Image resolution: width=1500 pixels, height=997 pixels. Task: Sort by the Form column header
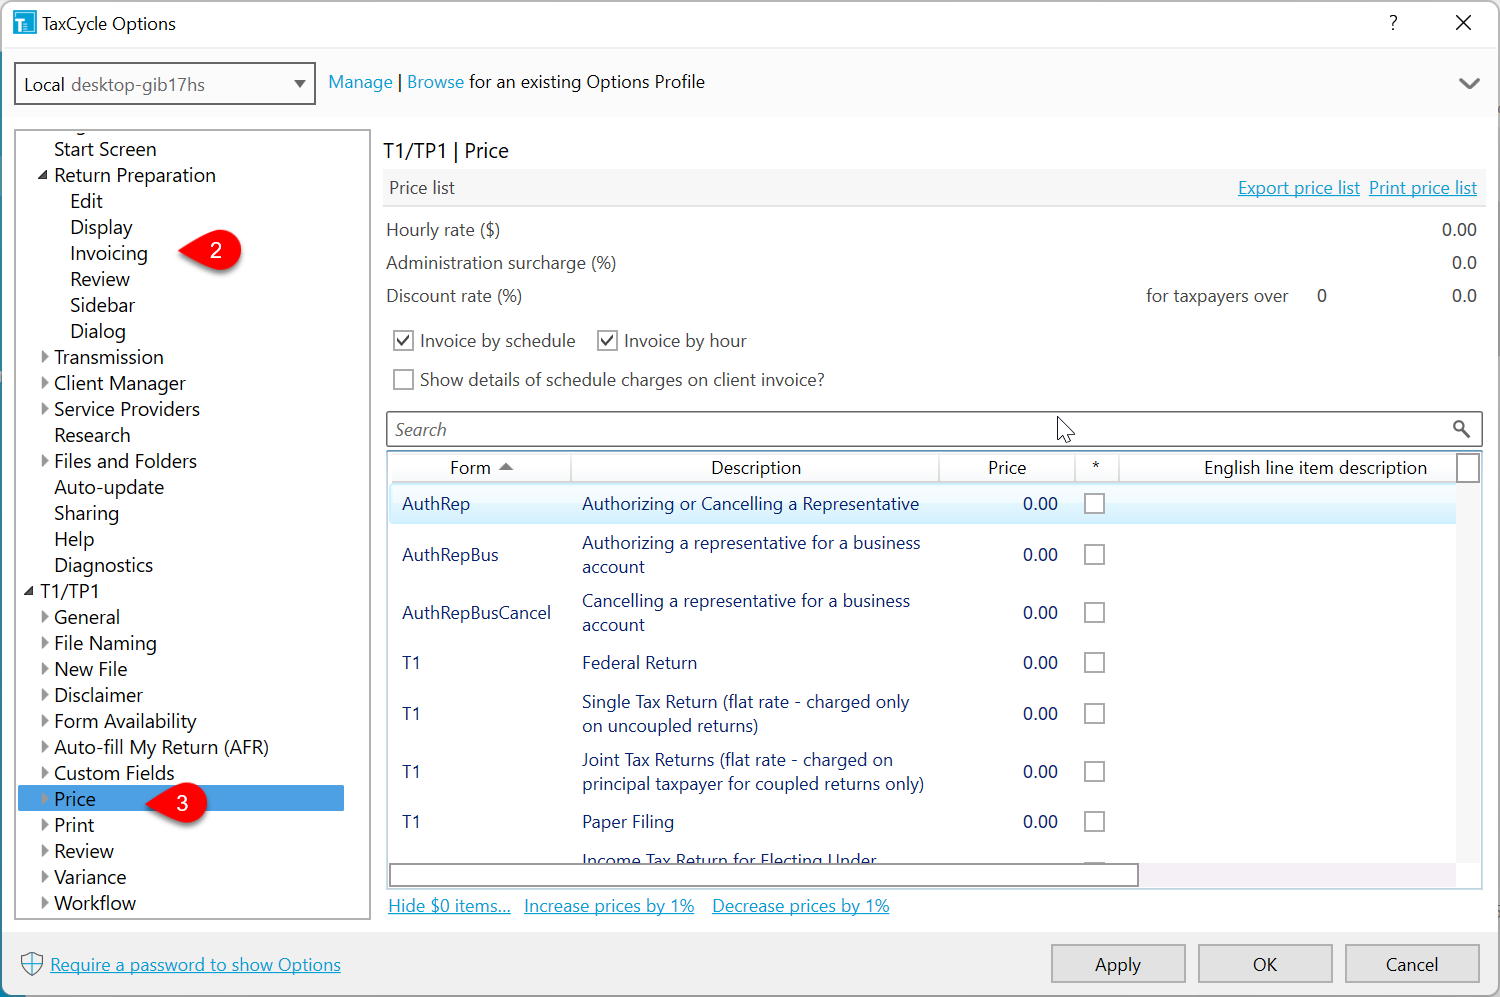click(x=479, y=468)
